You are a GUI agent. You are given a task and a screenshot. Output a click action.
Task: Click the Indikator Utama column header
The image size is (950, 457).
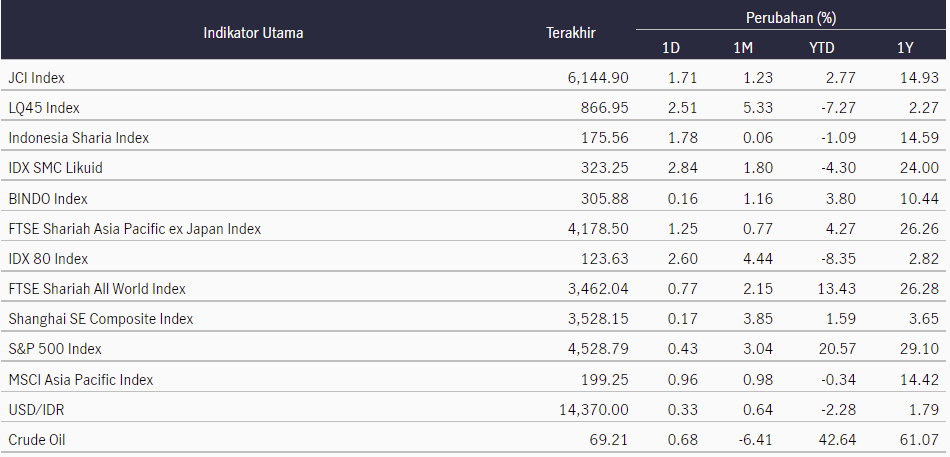253,33
